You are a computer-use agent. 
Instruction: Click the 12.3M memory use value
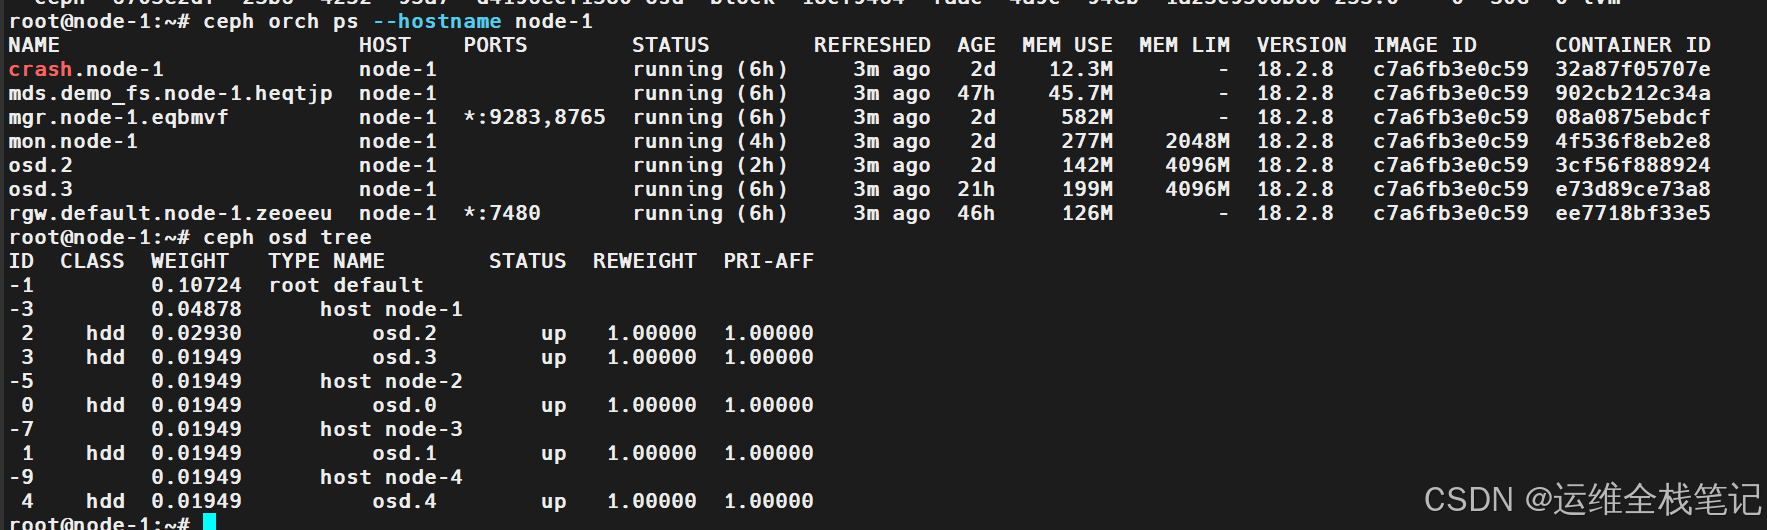pos(1080,69)
